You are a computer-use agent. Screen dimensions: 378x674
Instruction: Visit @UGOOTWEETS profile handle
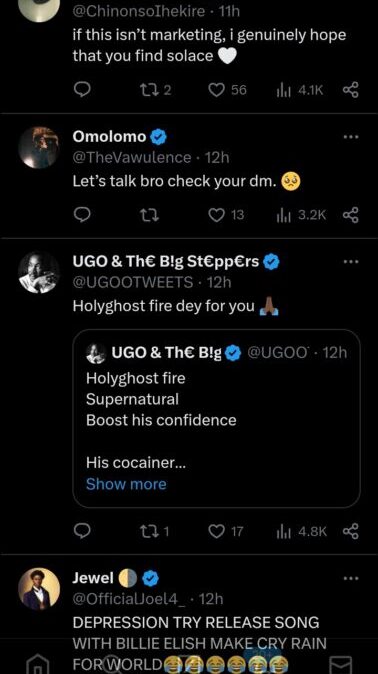click(132, 282)
